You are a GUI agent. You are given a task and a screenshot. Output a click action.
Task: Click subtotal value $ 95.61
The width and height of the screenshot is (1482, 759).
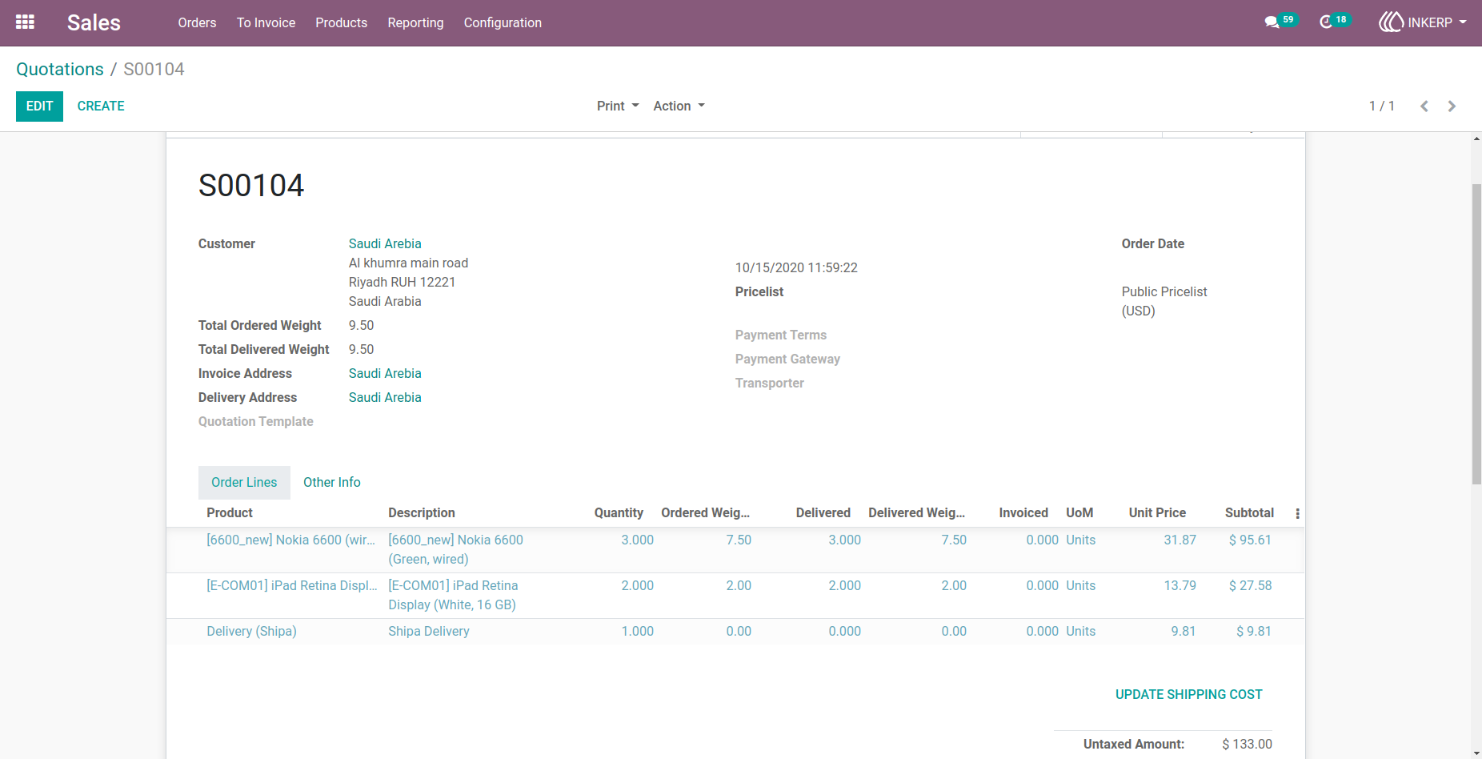click(1250, 540)
